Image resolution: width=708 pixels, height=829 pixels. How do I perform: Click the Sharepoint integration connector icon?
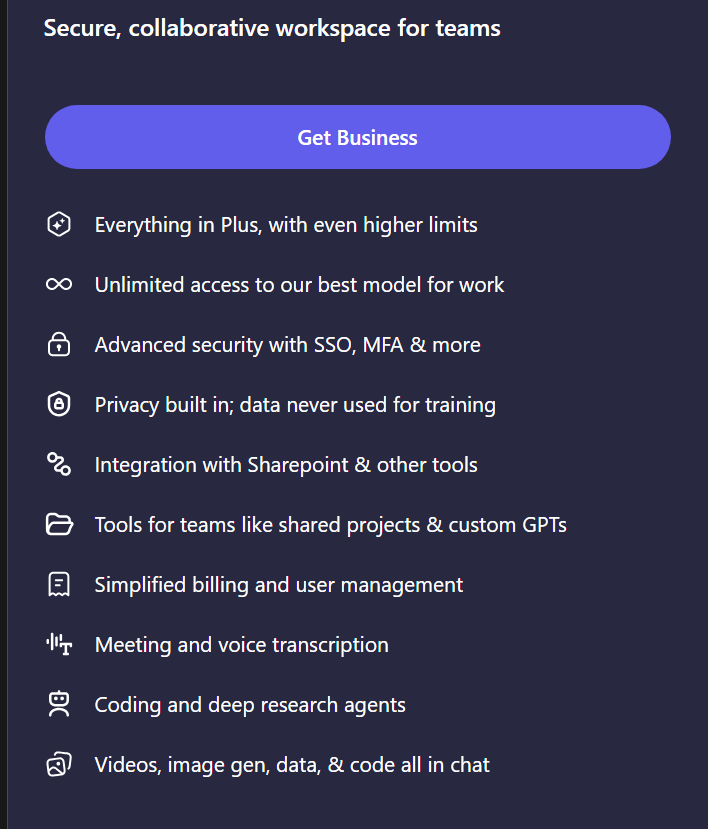point(59,465)
